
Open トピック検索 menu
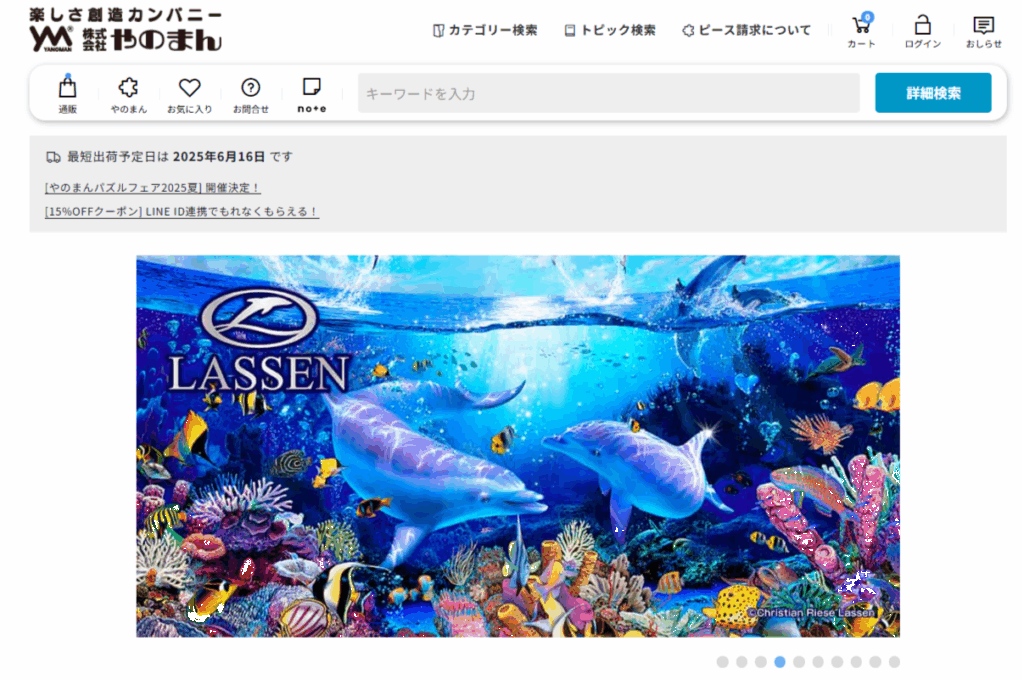pyautogui.click(x=610, y=30)
